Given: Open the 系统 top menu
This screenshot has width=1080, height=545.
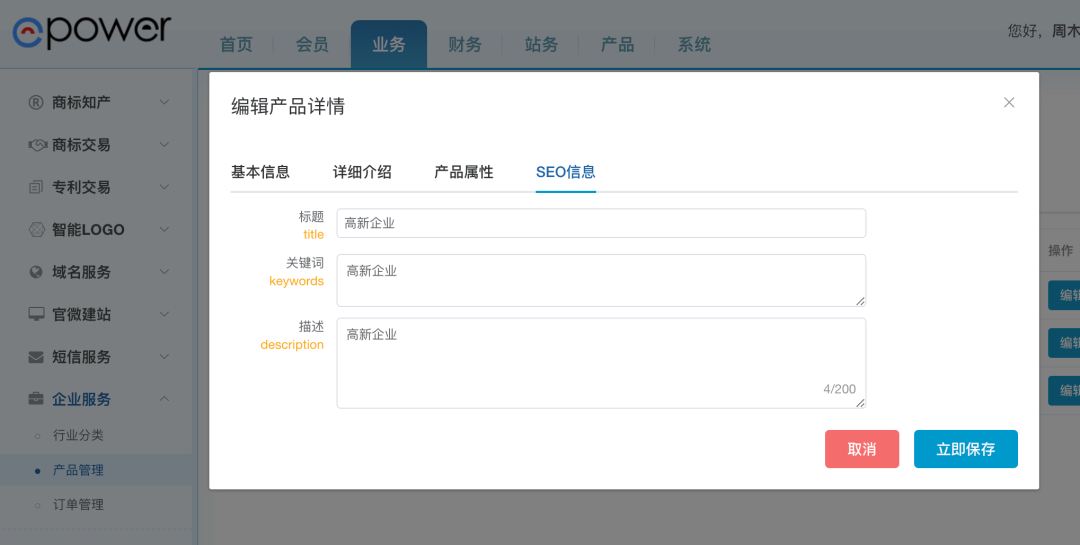Looking at the screenshot, I should (x=694, y=45).
